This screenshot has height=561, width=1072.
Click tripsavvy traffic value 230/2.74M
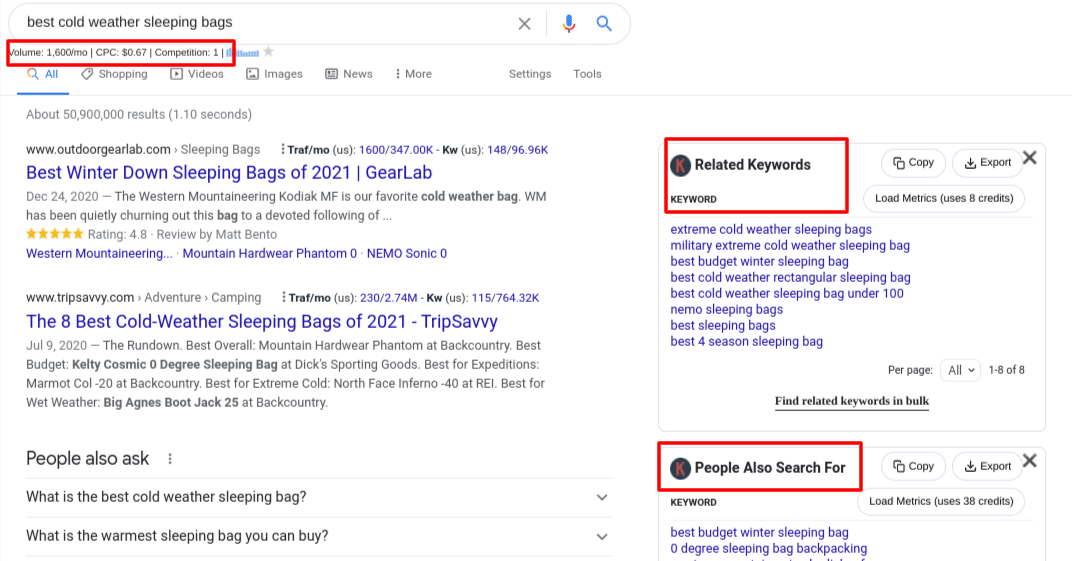point(388,298)
